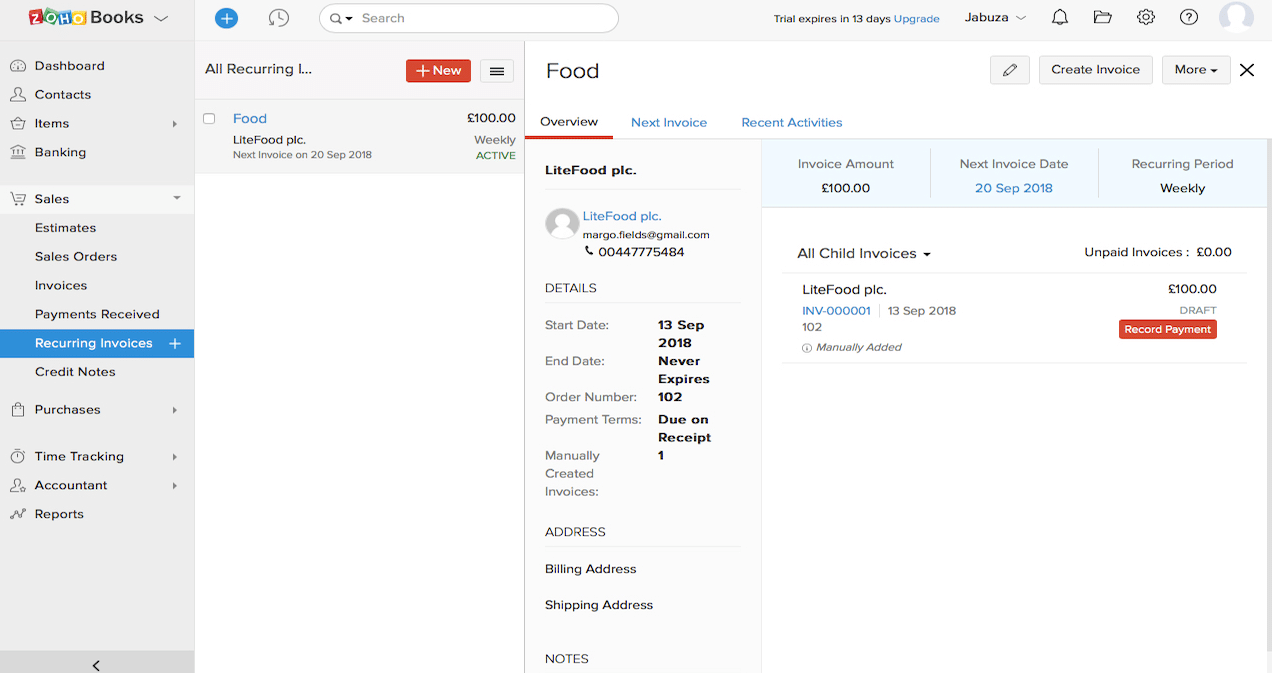Open the Food recurring invoice in the list
Screen dimensions: 1272x673
click(250, 118)
